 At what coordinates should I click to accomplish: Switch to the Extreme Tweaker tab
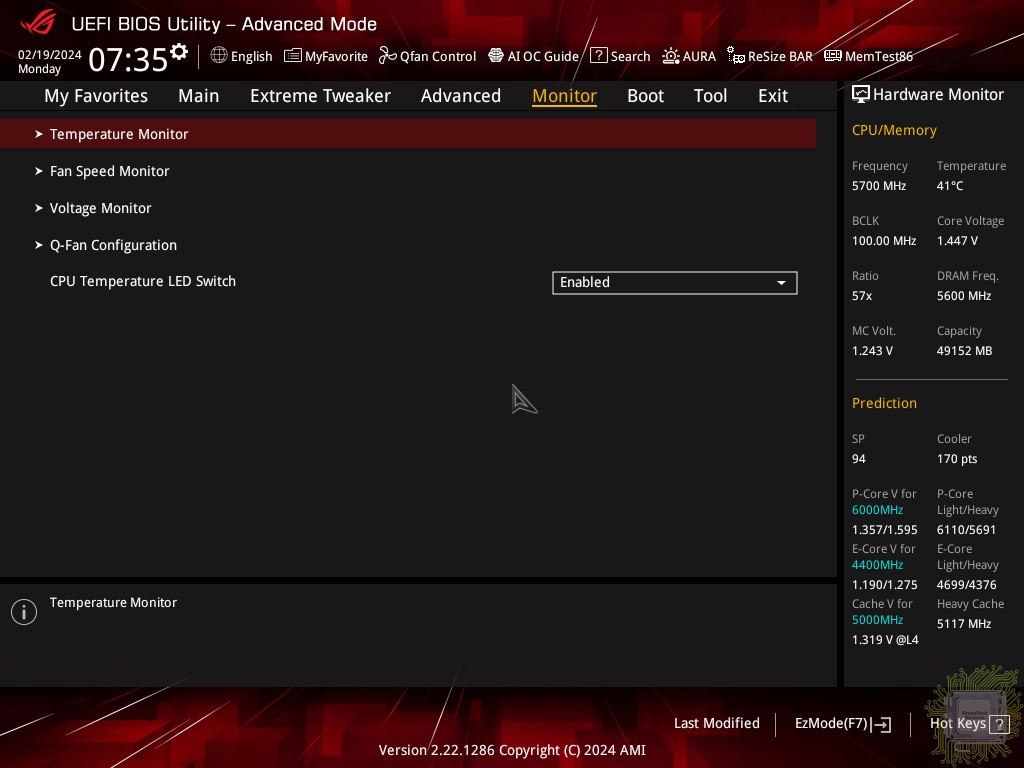[320, 96]
